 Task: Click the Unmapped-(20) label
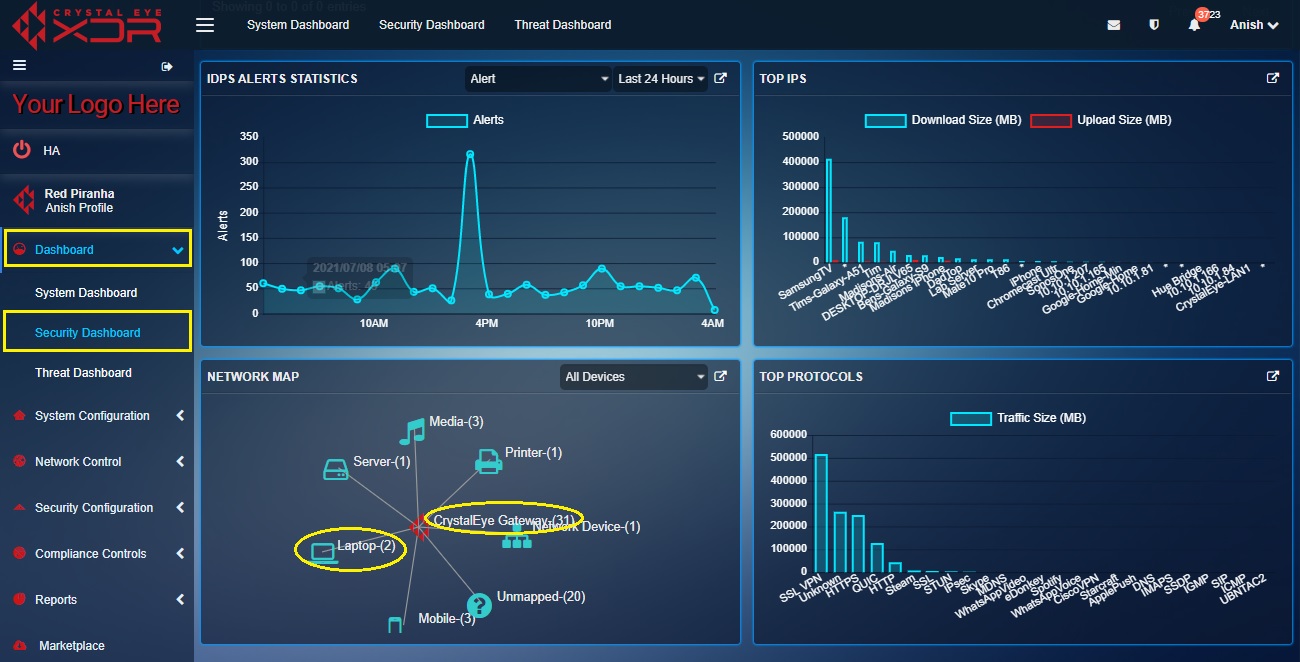point(541,597)
